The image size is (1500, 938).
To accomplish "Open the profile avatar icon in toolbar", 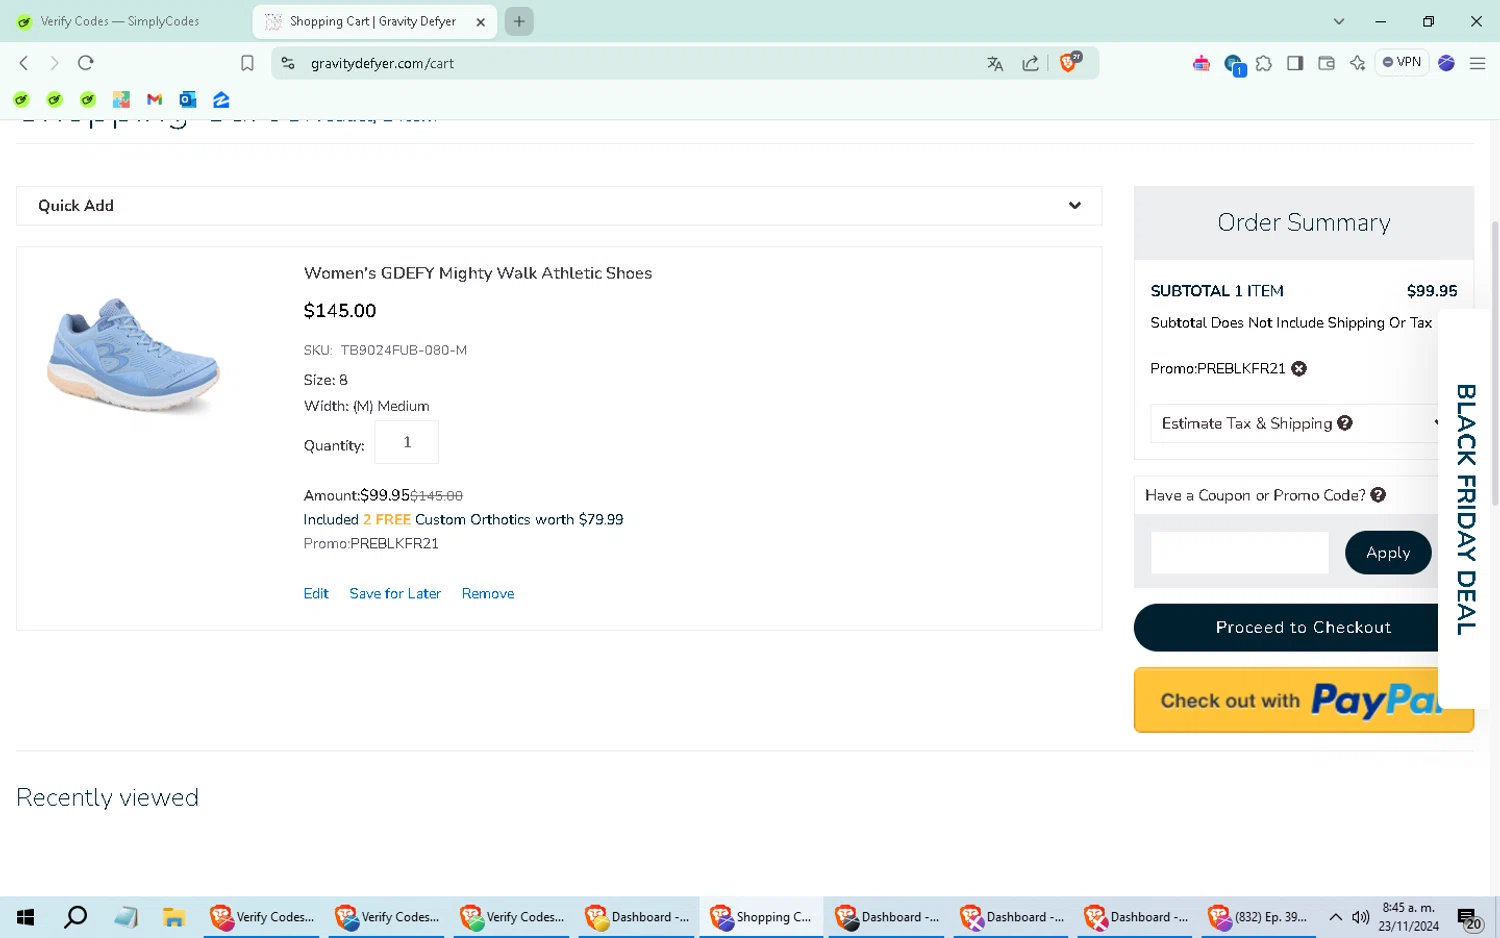I will 1446,63.
